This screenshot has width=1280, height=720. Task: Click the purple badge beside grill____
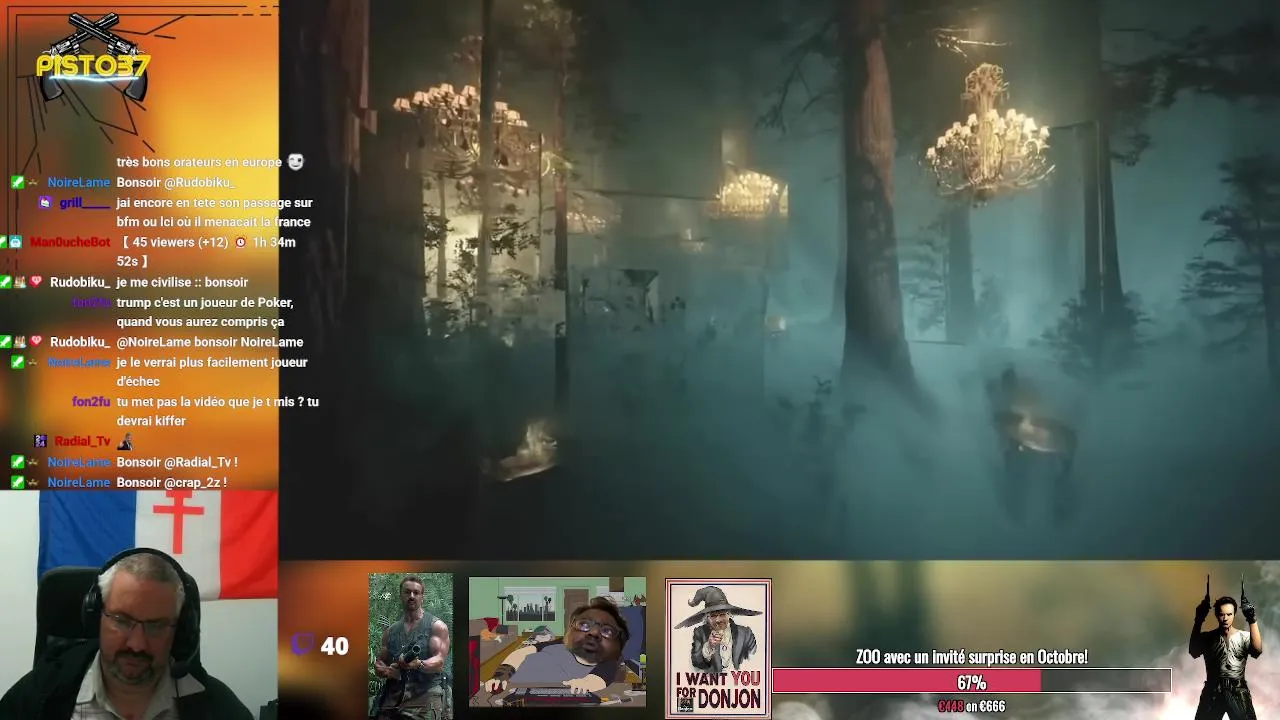45,202
